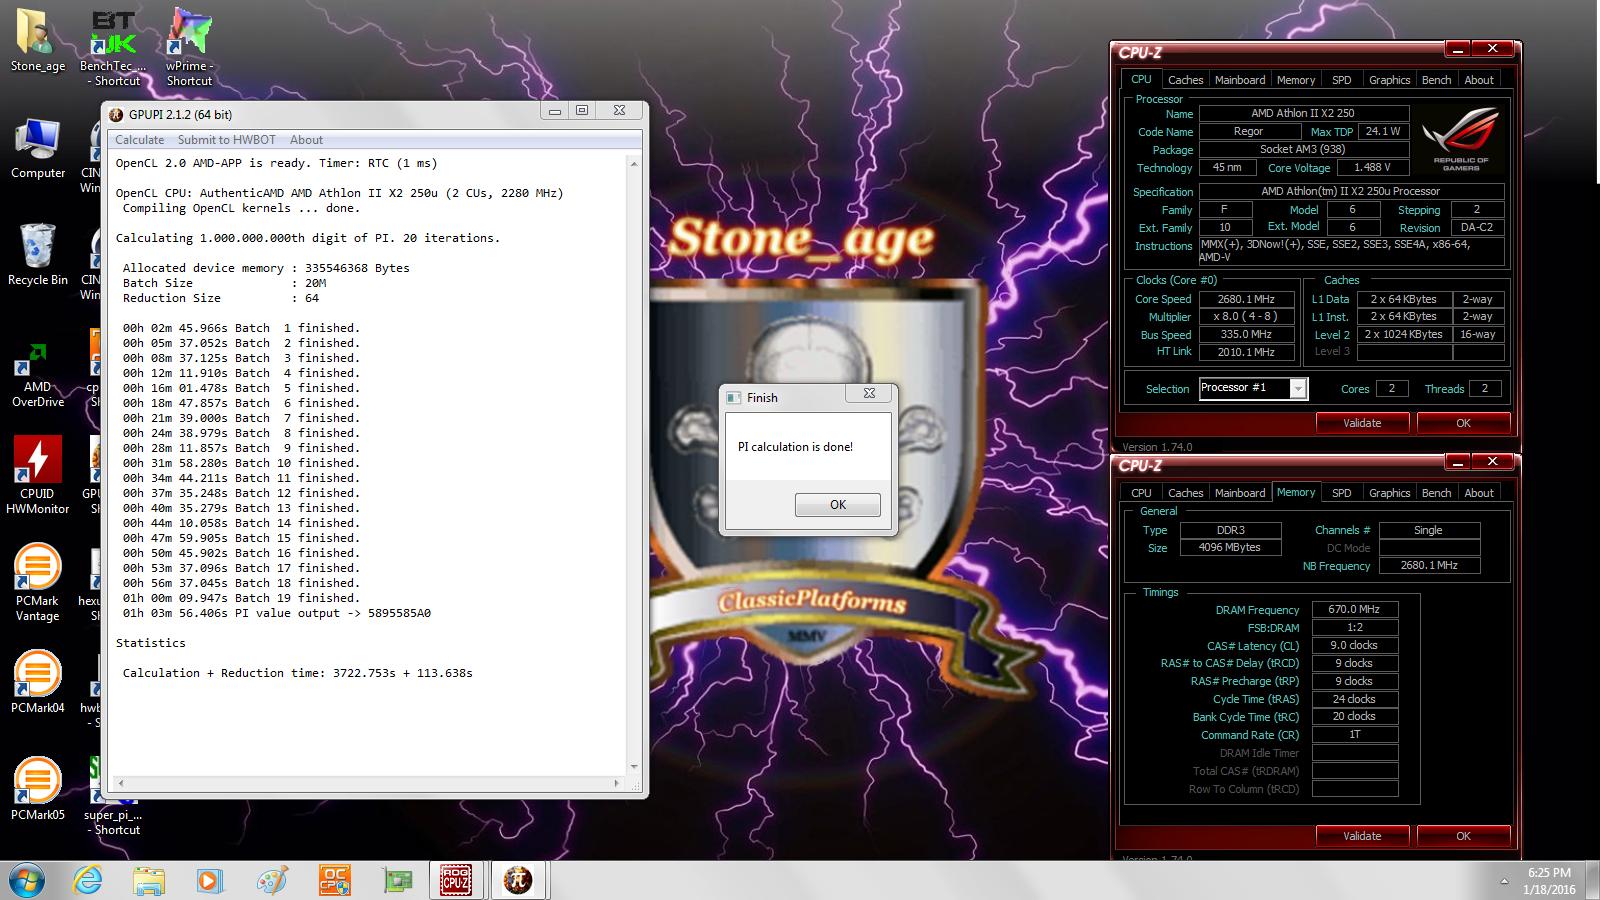1600x900 pixels.
Task: Switch to Caches tab in lower CPU-Z window
Action: [x=1185, y=493]
